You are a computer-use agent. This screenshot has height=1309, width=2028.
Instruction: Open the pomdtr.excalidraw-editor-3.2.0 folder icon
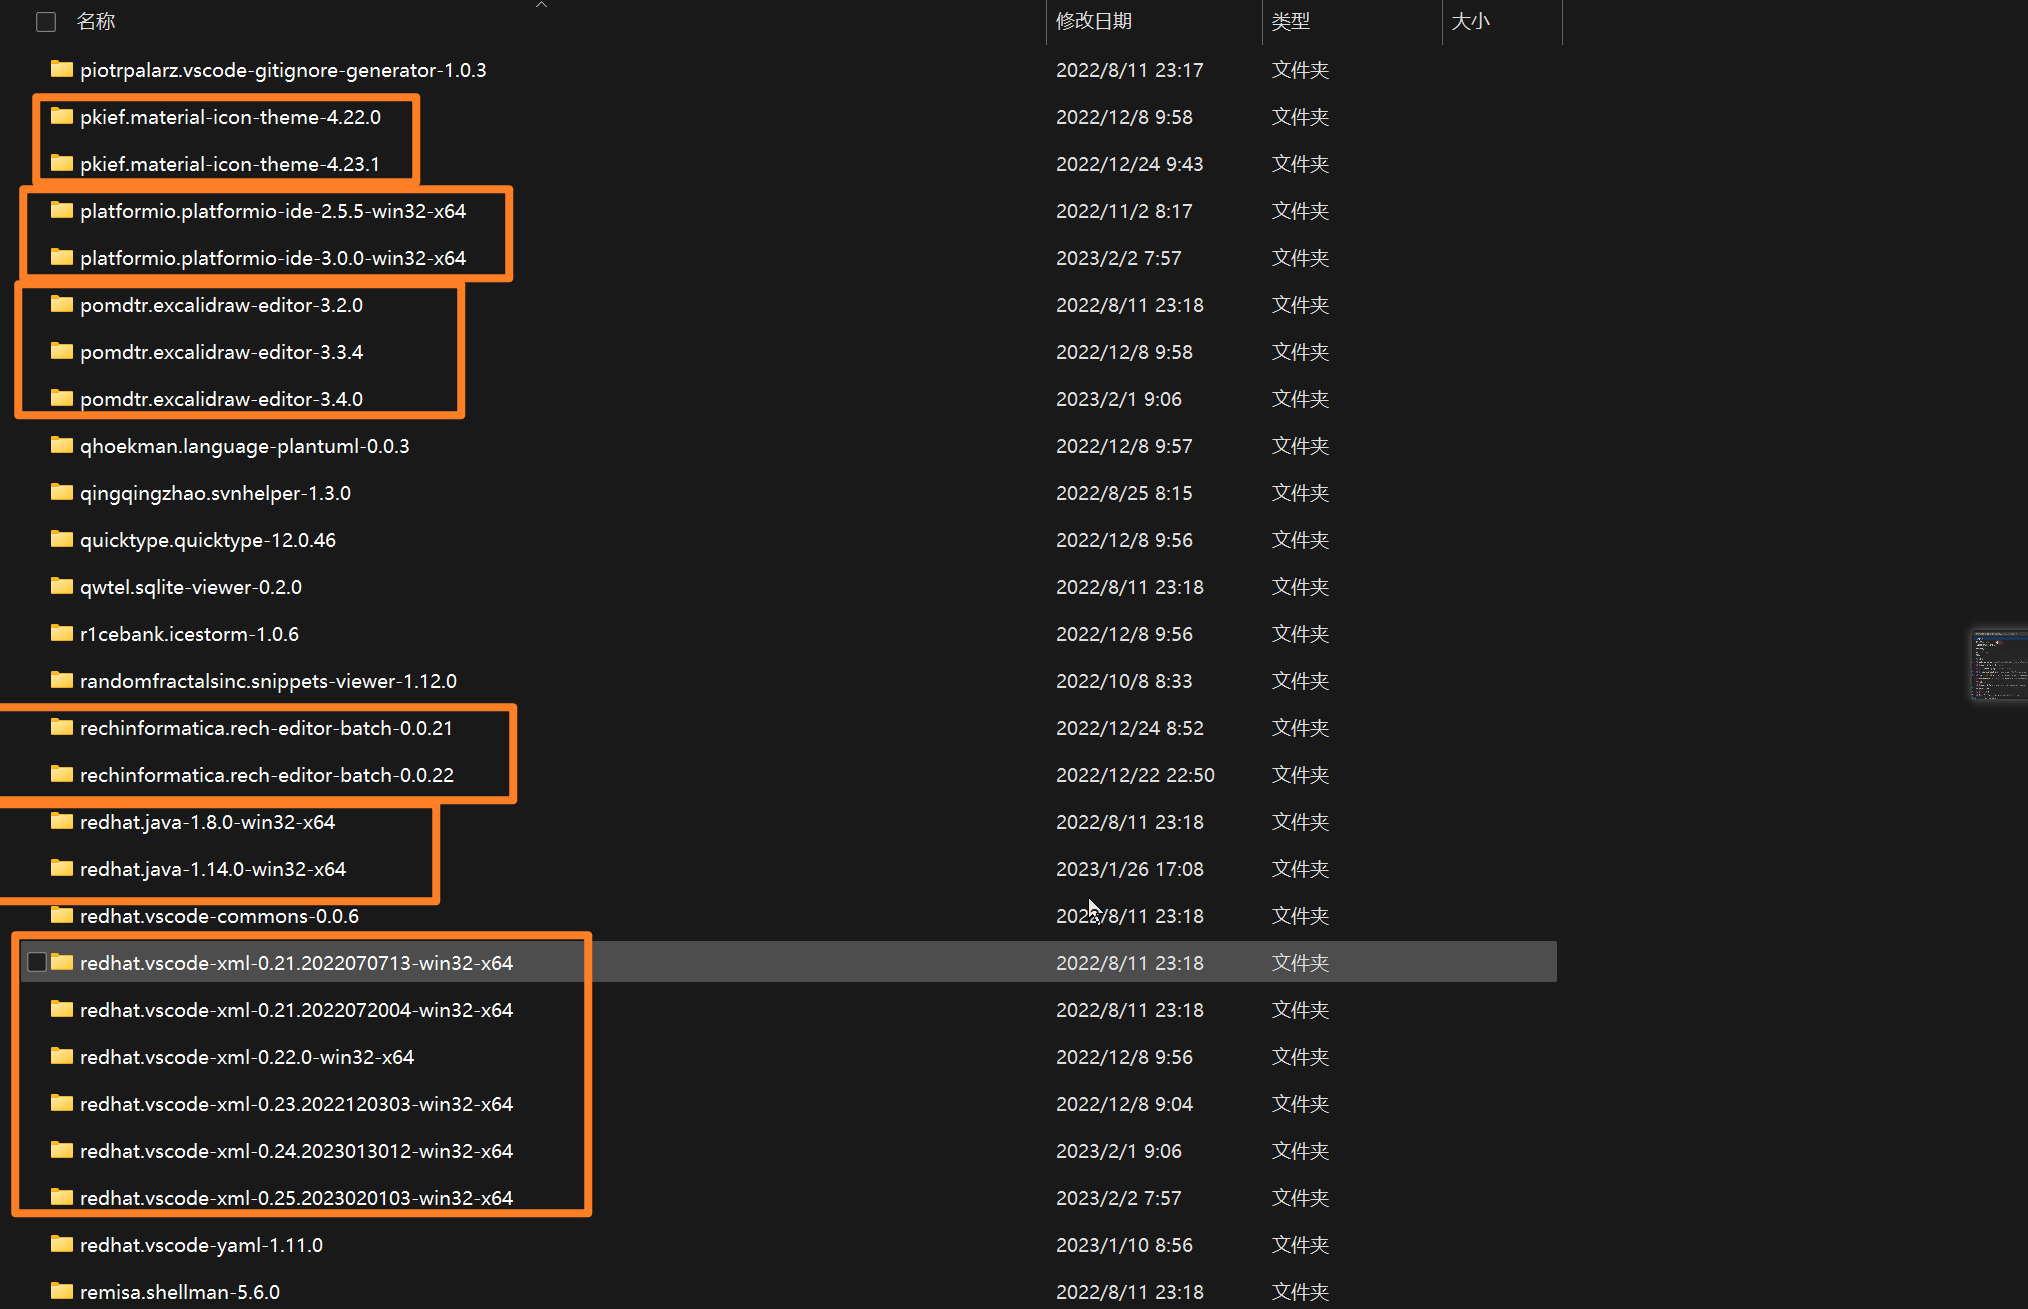62,305
